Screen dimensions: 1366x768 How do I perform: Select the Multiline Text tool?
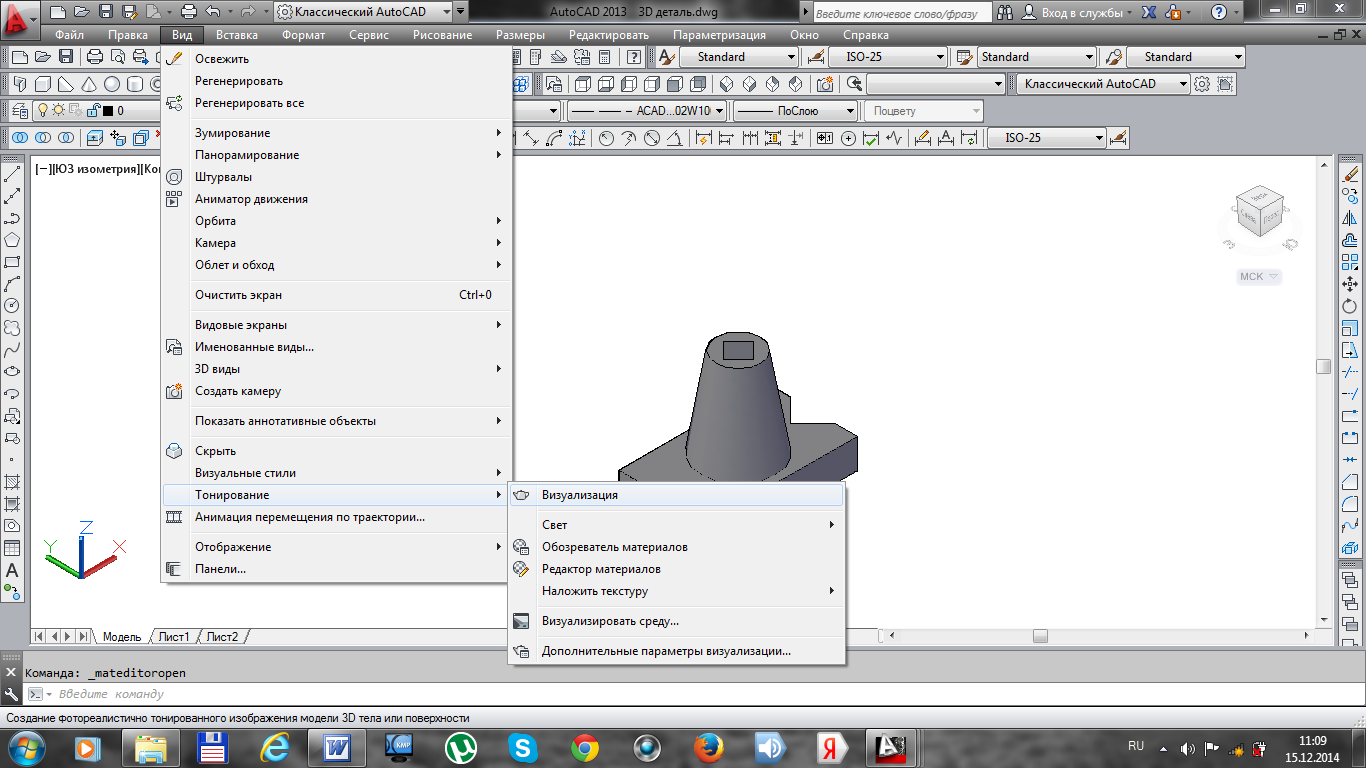pyautogui.click(x=12, y=570)
